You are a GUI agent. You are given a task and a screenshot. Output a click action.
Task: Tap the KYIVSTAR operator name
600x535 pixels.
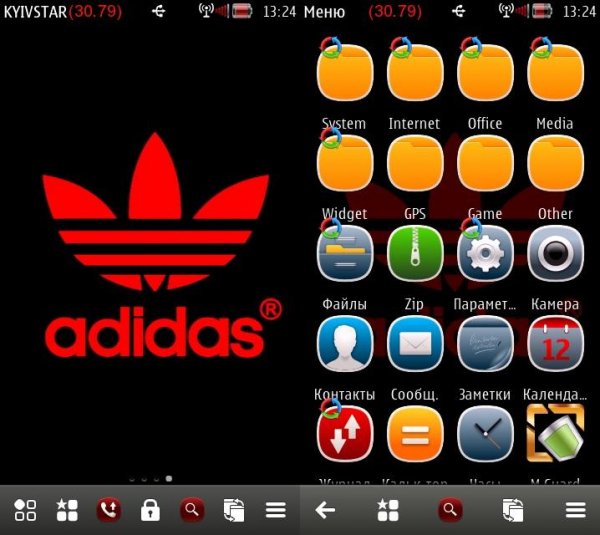35,12
